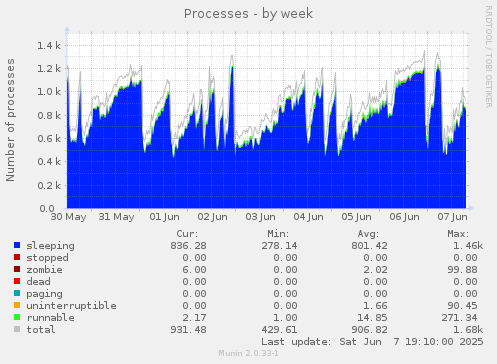Click the 'Number of processes' axis label
The height and width of the screenshot is (364, 497).
[11, 120]
